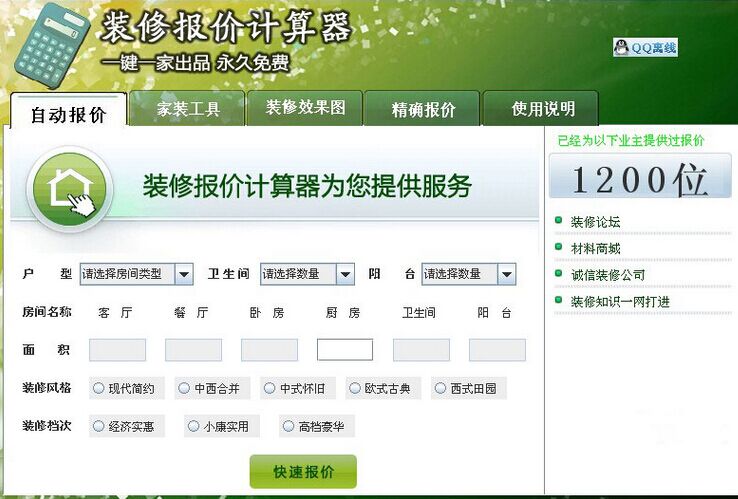Click the green house icon

(x=70, y=188)
